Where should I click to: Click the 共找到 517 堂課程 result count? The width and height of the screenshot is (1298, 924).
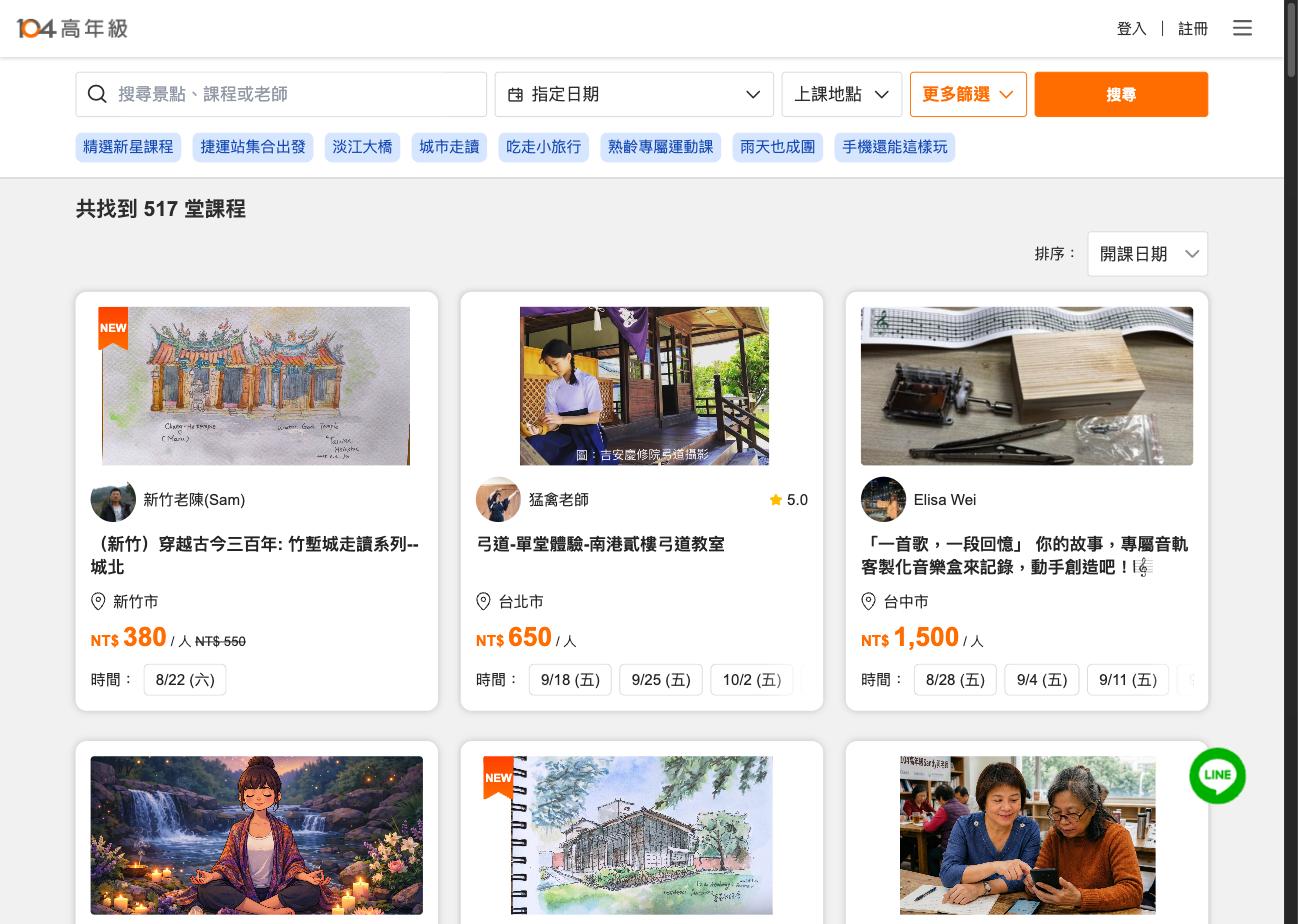pos(161,209)
